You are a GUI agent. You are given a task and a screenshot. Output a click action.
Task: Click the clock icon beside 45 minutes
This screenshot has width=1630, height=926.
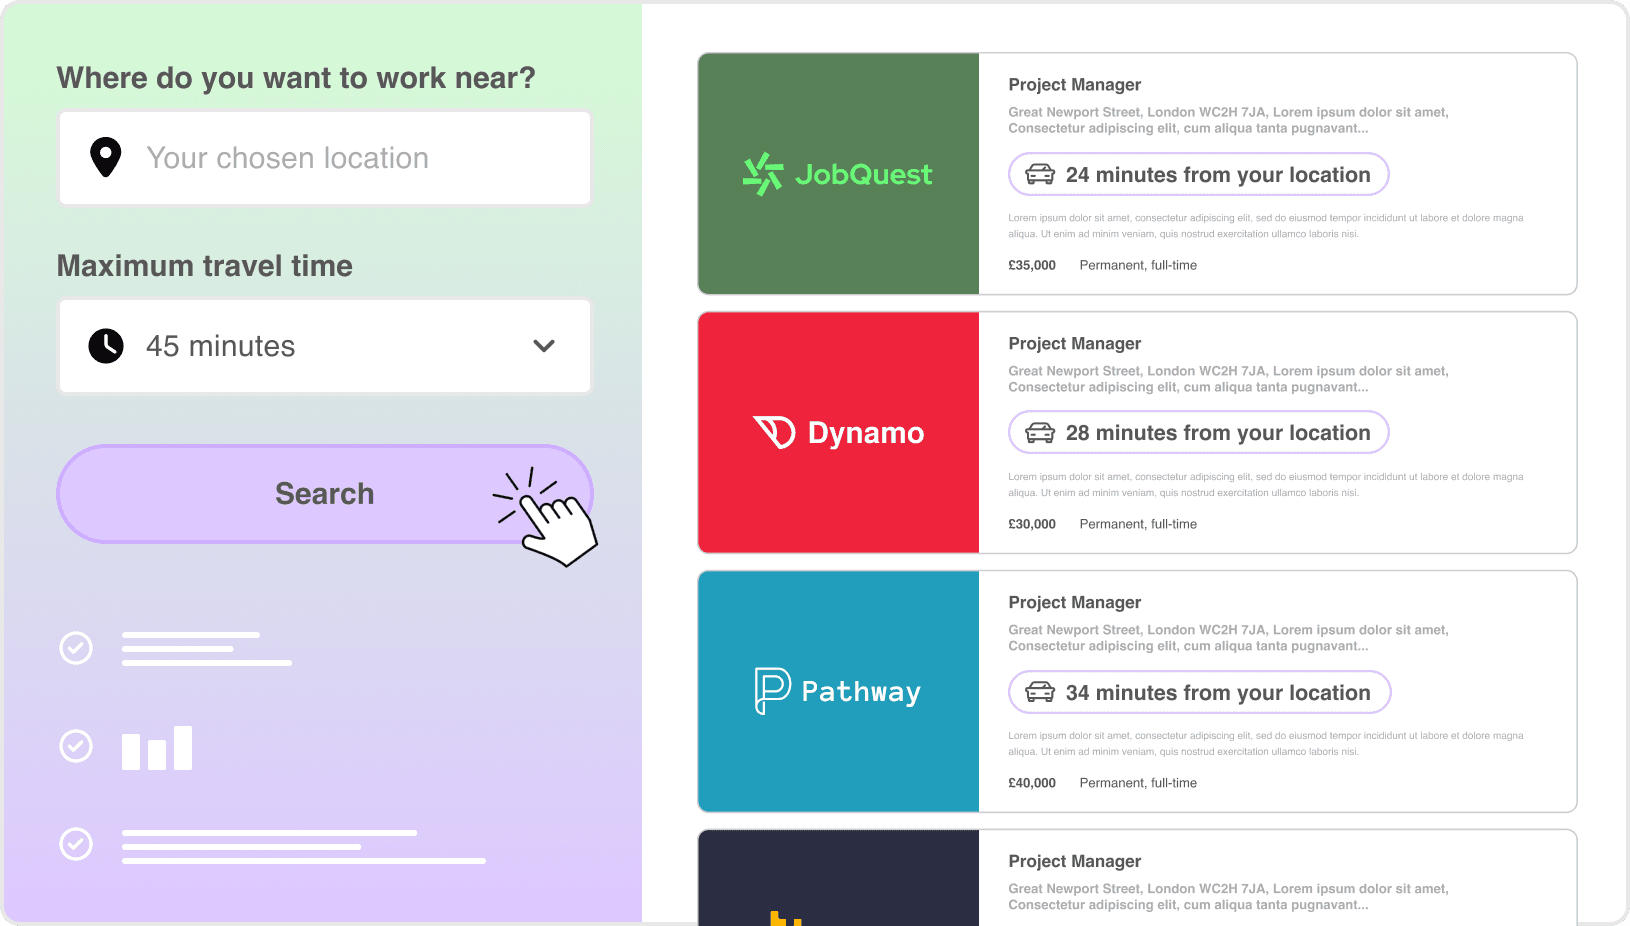click(106, 346)
